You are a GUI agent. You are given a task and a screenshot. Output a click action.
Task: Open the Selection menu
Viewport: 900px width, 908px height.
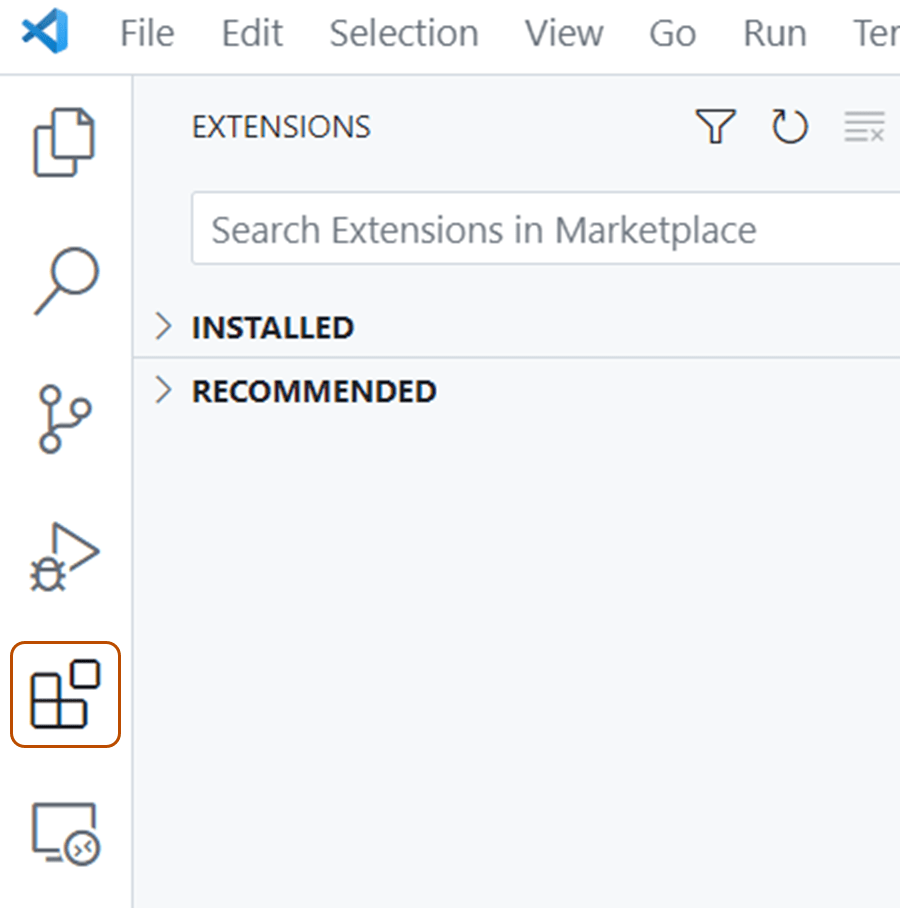pyautogui.click(x=403, y=33)
